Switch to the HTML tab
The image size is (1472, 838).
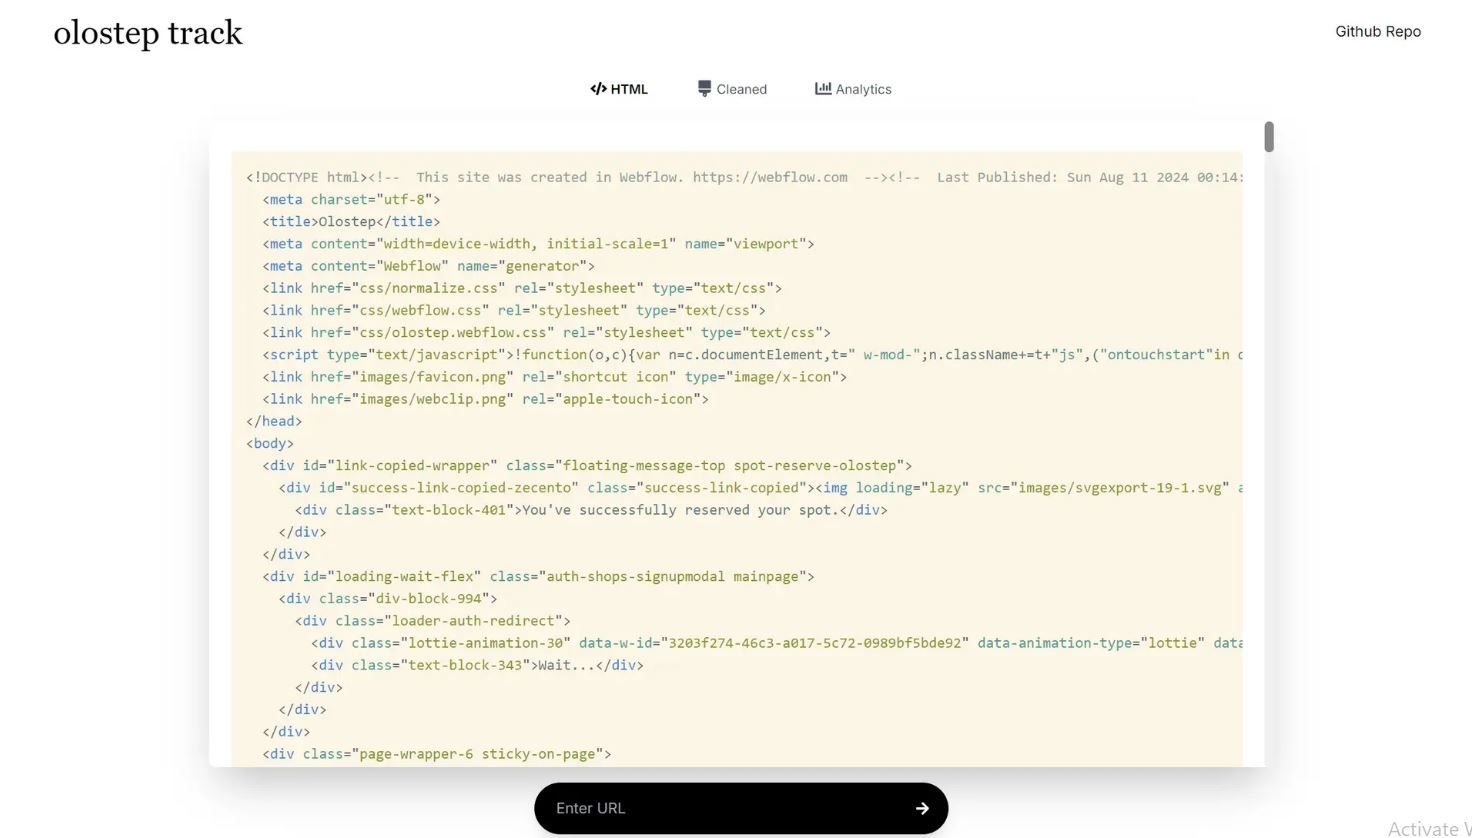[619, 89]
